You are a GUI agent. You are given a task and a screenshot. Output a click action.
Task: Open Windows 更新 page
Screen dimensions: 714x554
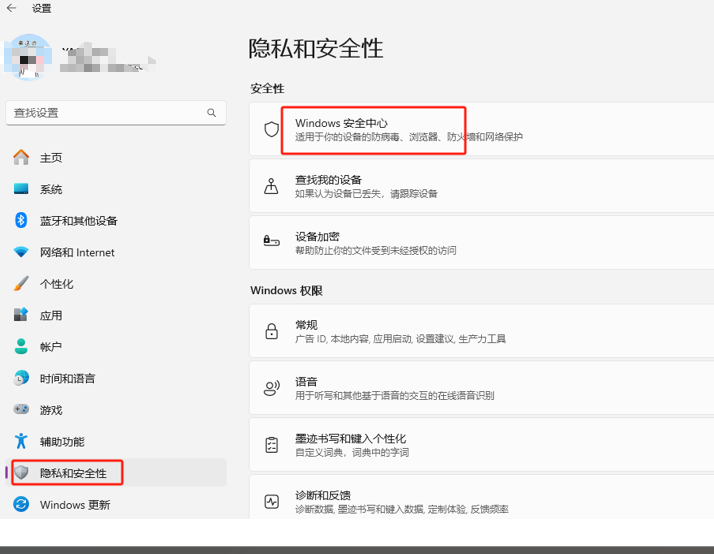pos(116,504)
